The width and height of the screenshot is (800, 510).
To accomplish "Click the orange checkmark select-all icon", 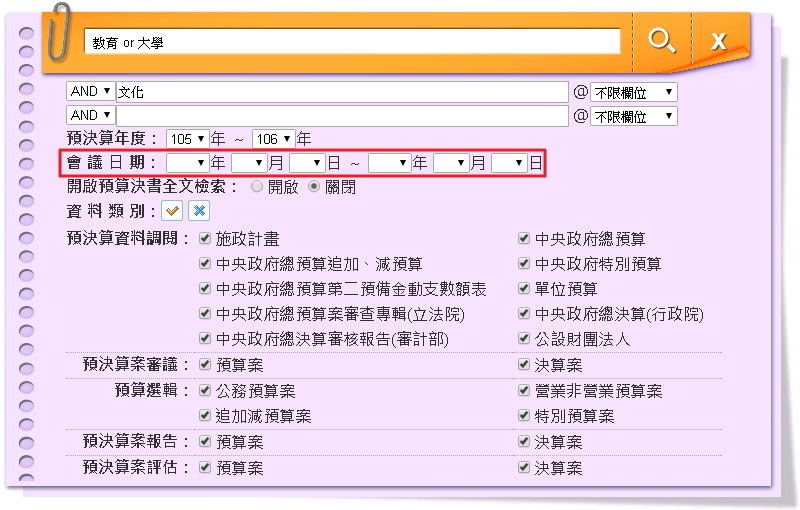I will coord(172,211).
